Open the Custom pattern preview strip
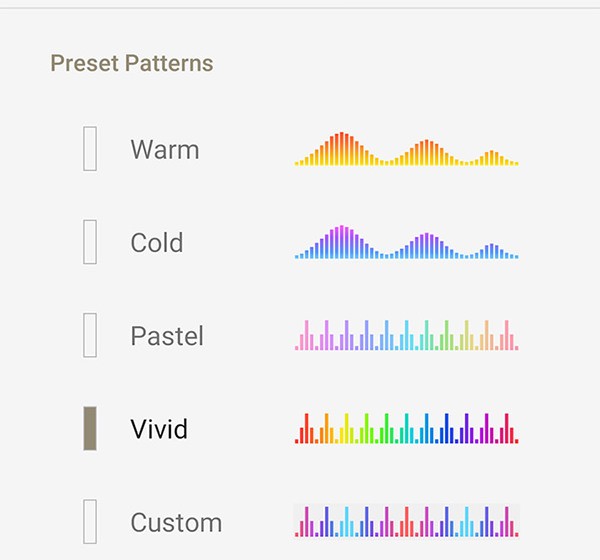Image resolution: width=600 pixels, height=560 pixels. 406,521
